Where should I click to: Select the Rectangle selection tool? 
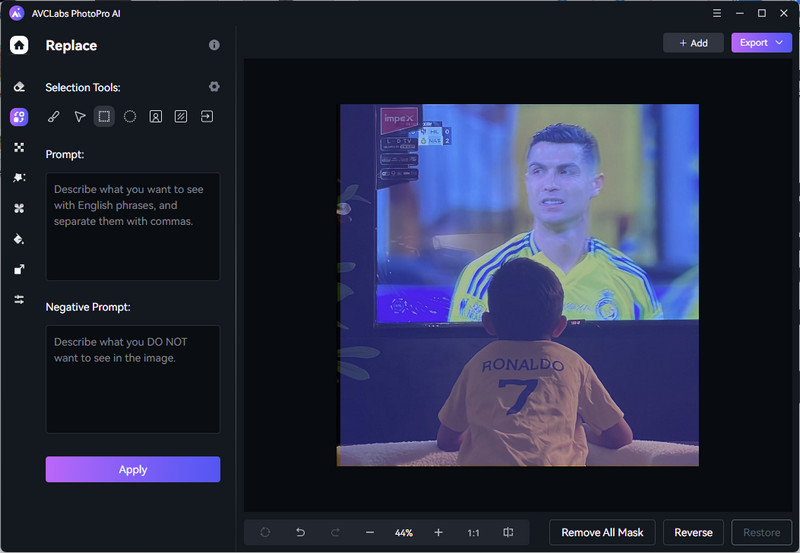pos(104,117)
